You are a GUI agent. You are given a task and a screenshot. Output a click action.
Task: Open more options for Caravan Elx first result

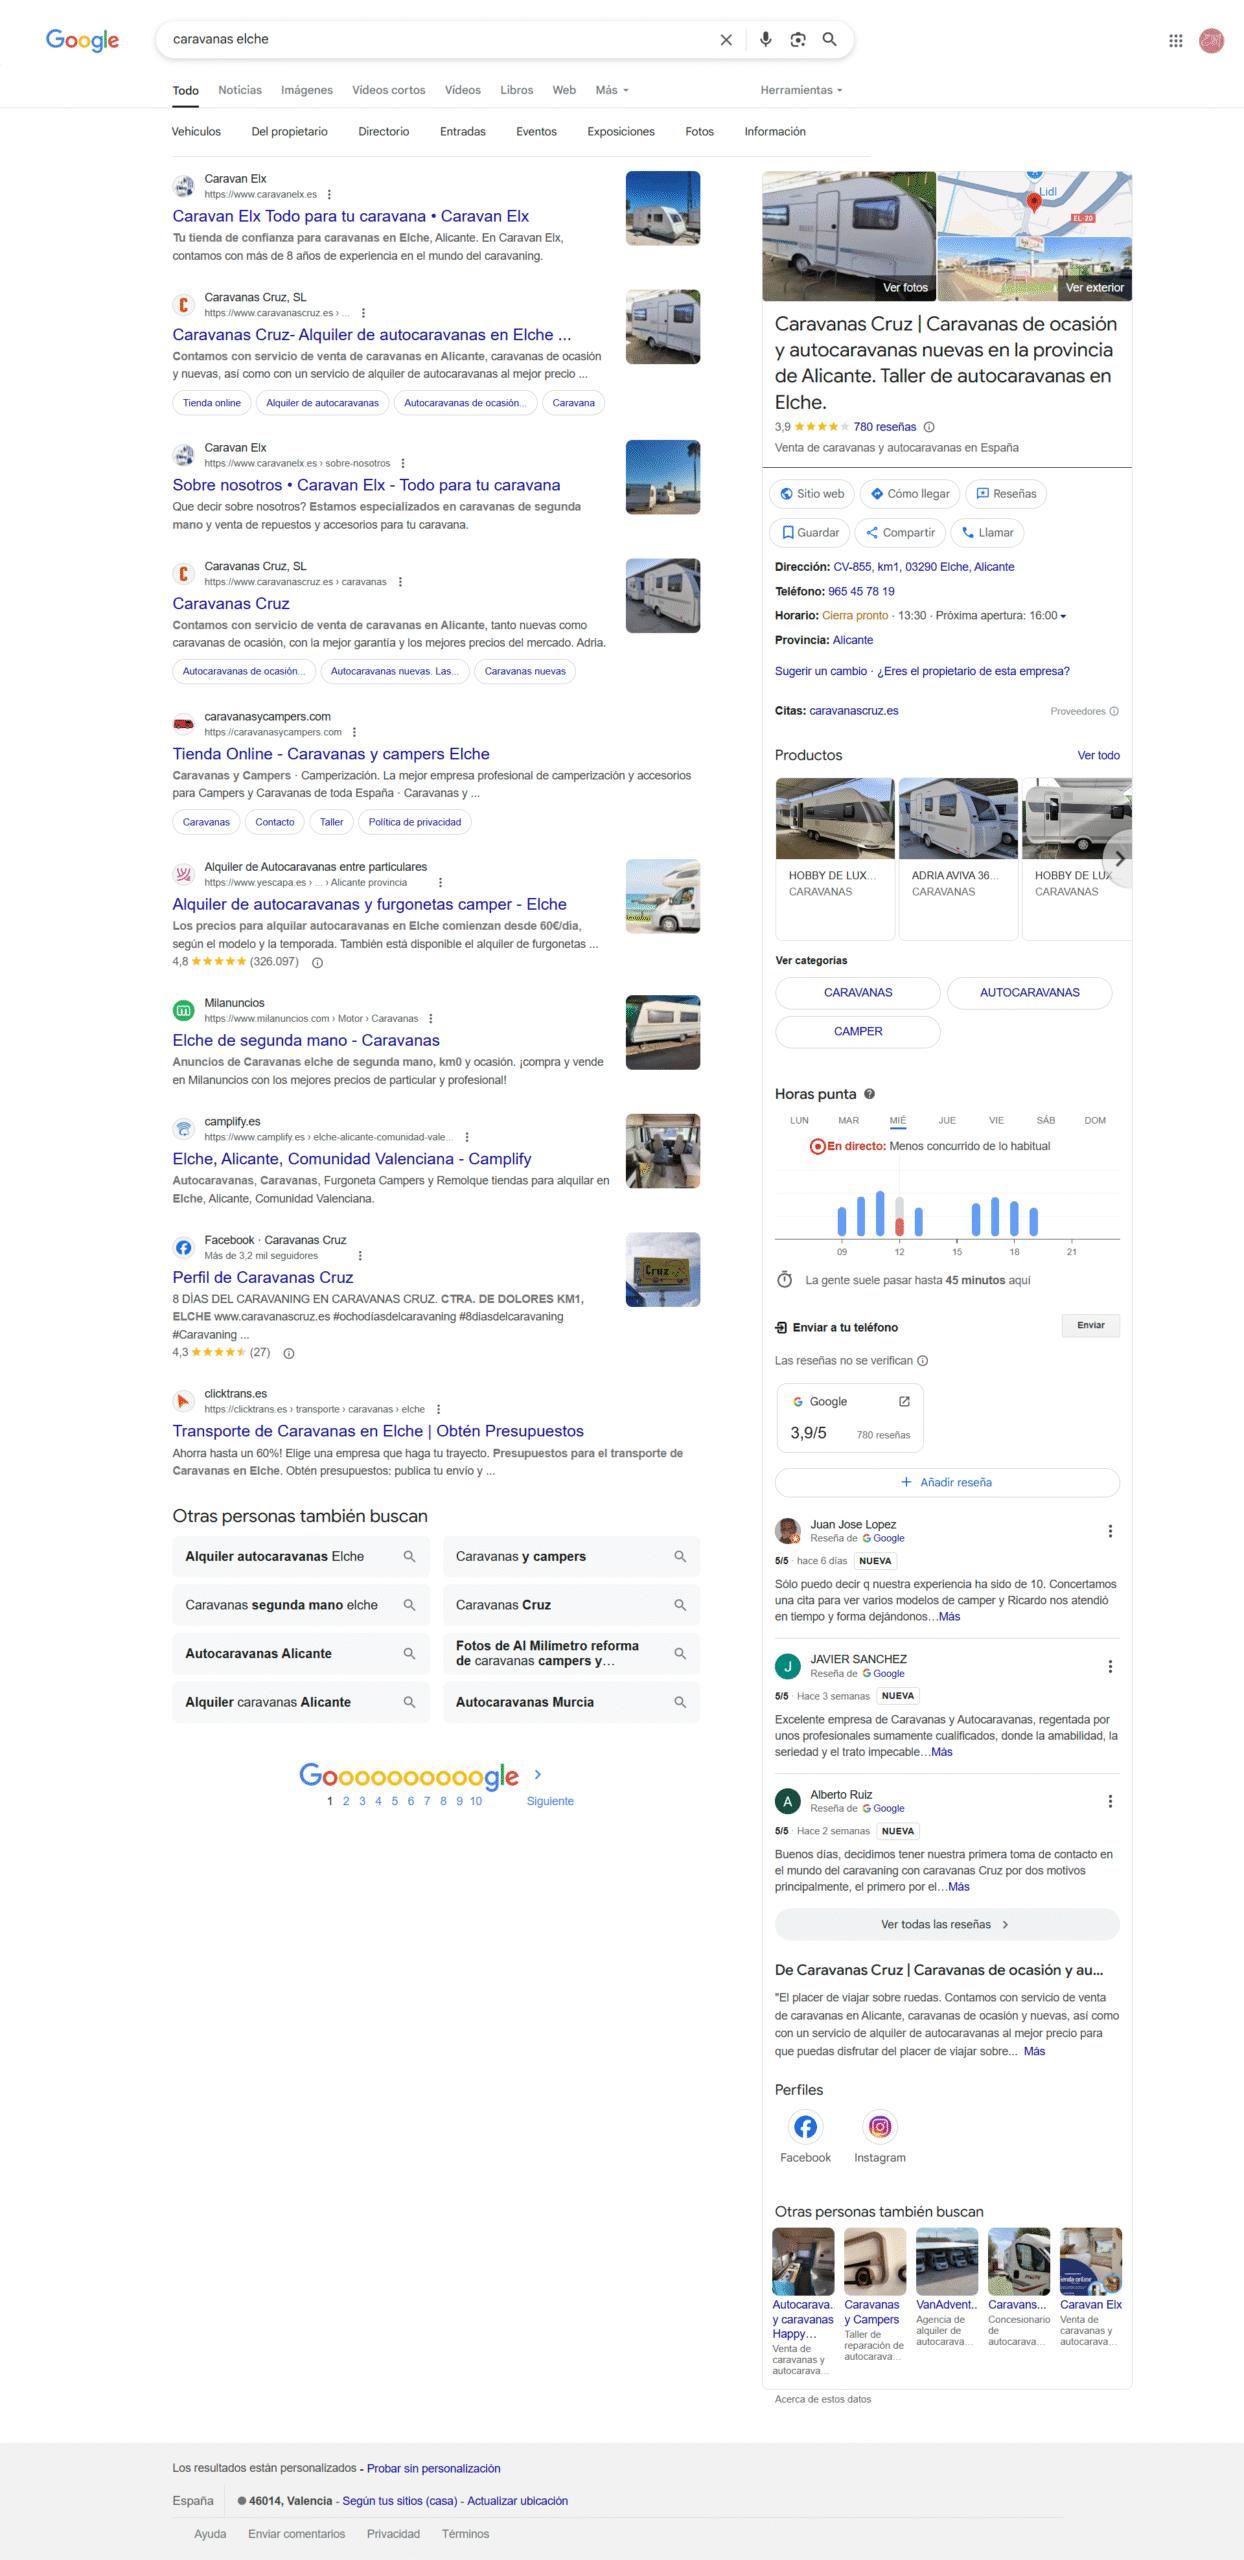(x=329, y=195)
